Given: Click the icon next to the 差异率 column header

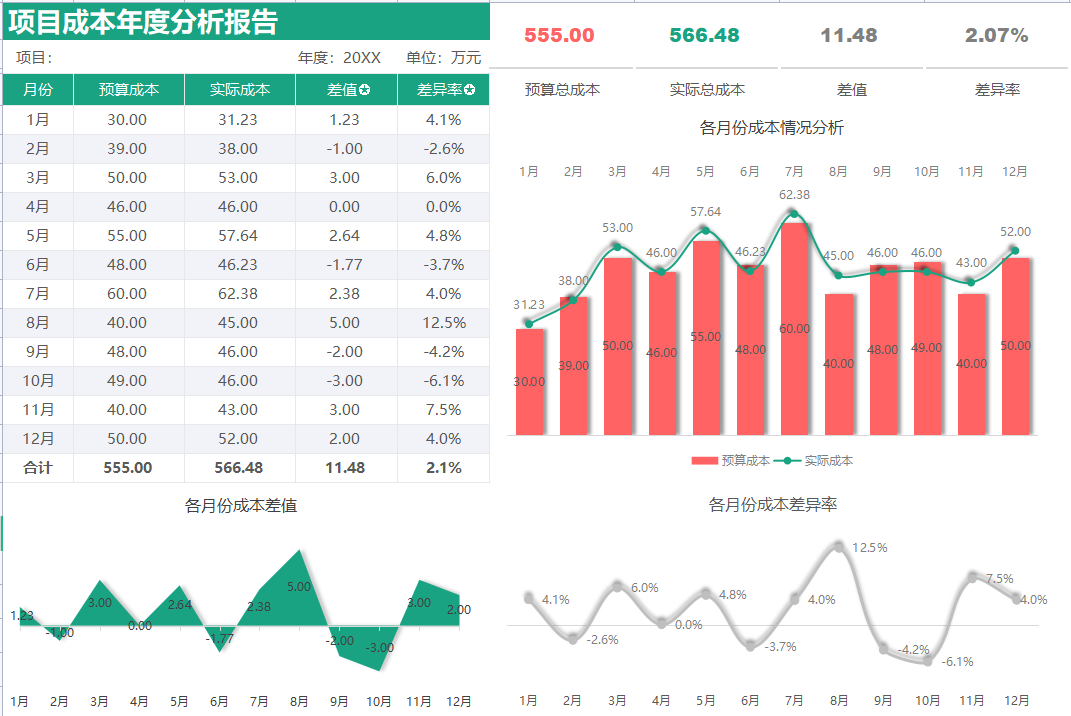Looking at the screenshot, I should (x=471, y=89).
